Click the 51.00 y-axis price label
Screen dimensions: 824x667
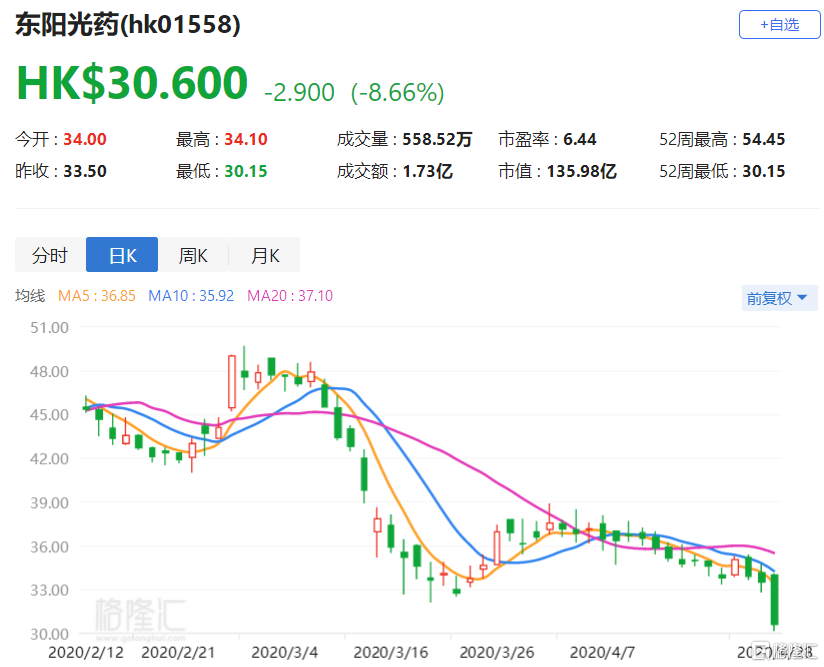[x=49, y=327]
